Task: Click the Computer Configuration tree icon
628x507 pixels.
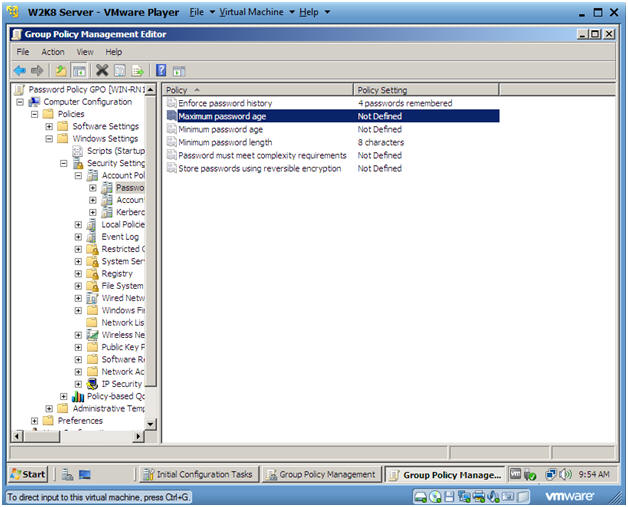Action: click(x=34, y=102)
